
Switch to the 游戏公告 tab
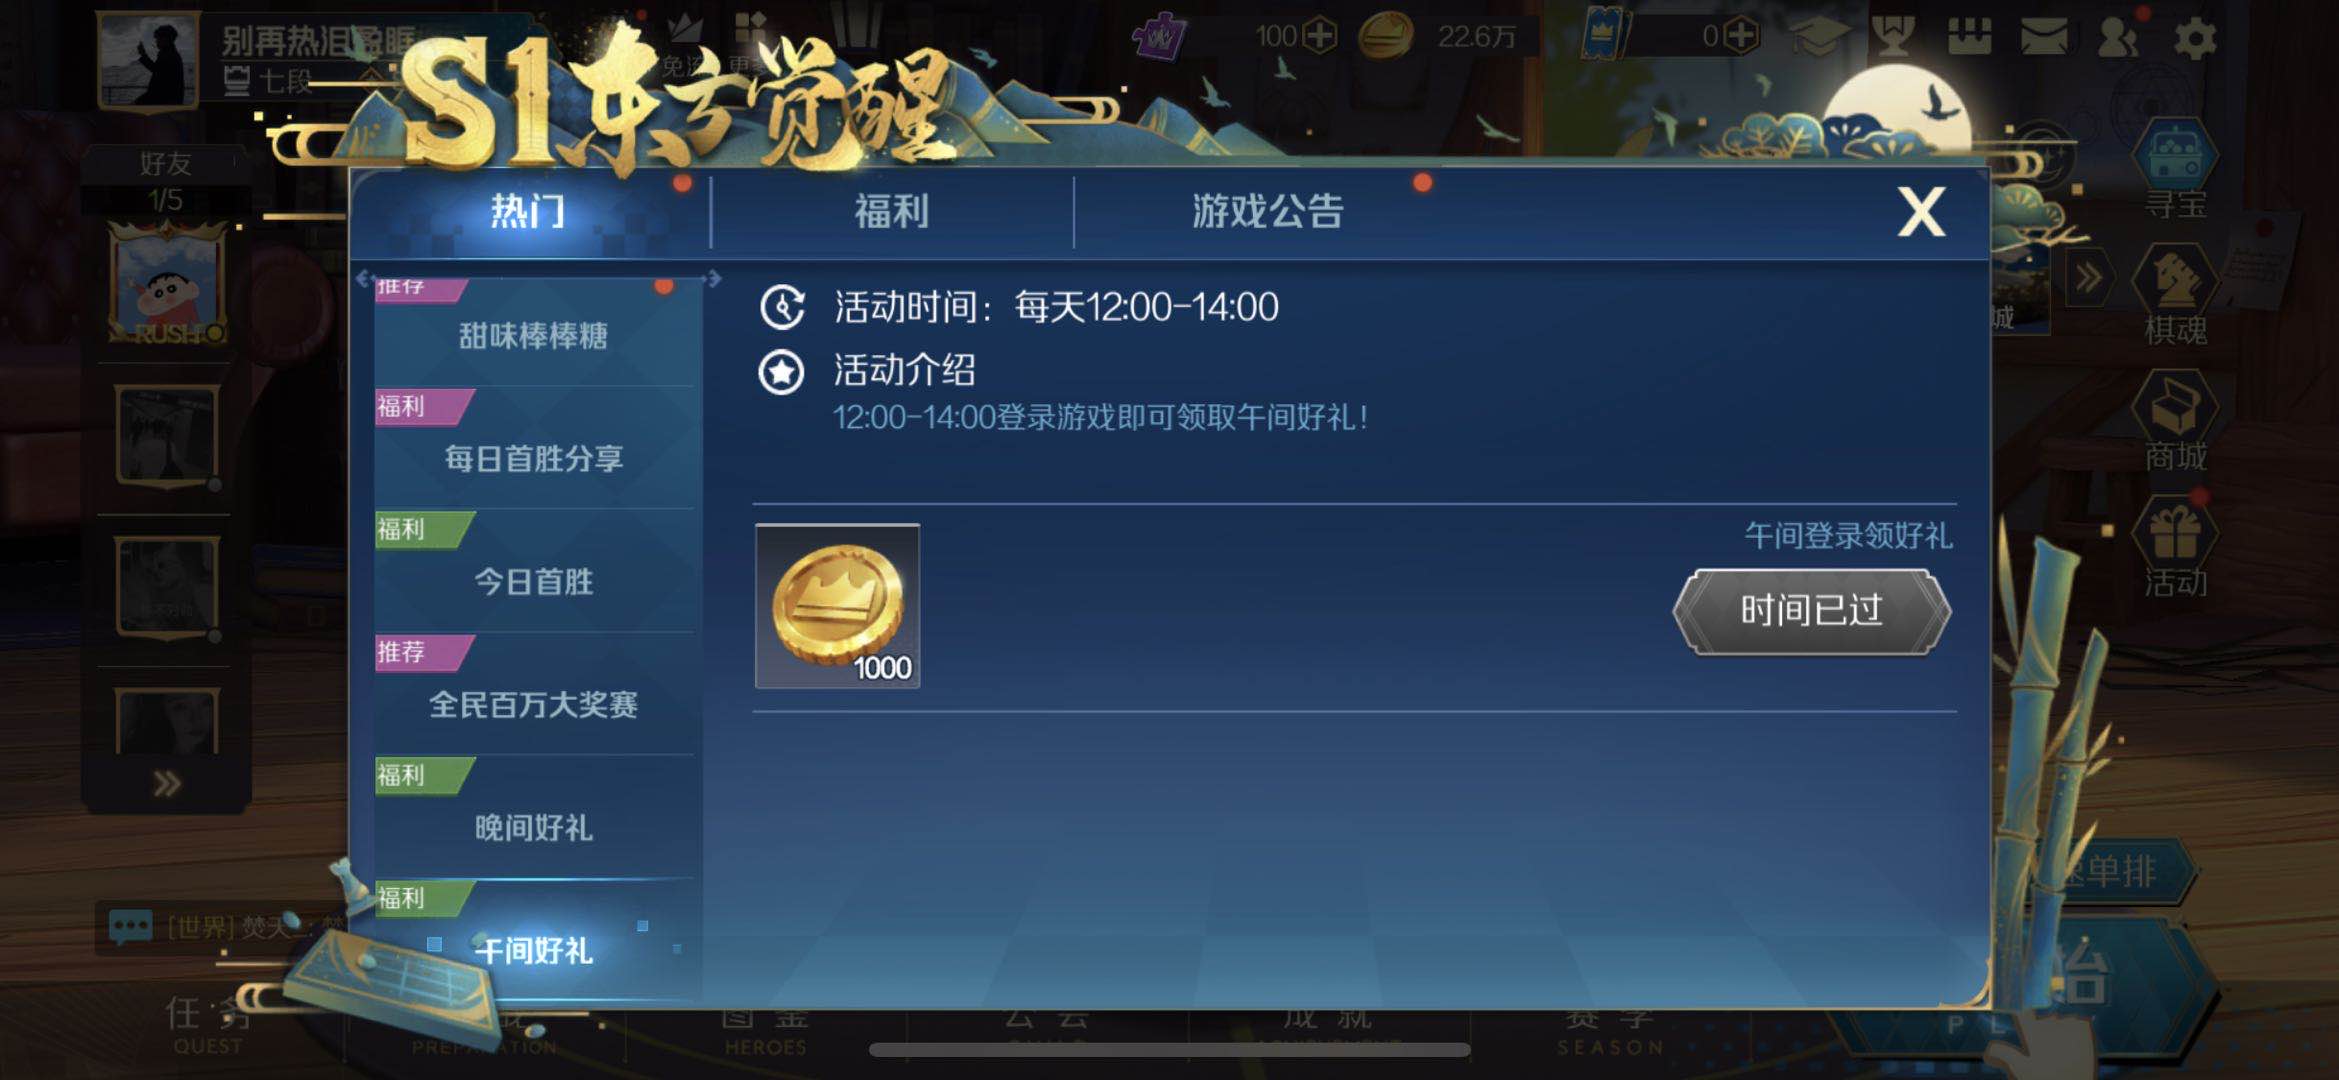[1267, 212]
